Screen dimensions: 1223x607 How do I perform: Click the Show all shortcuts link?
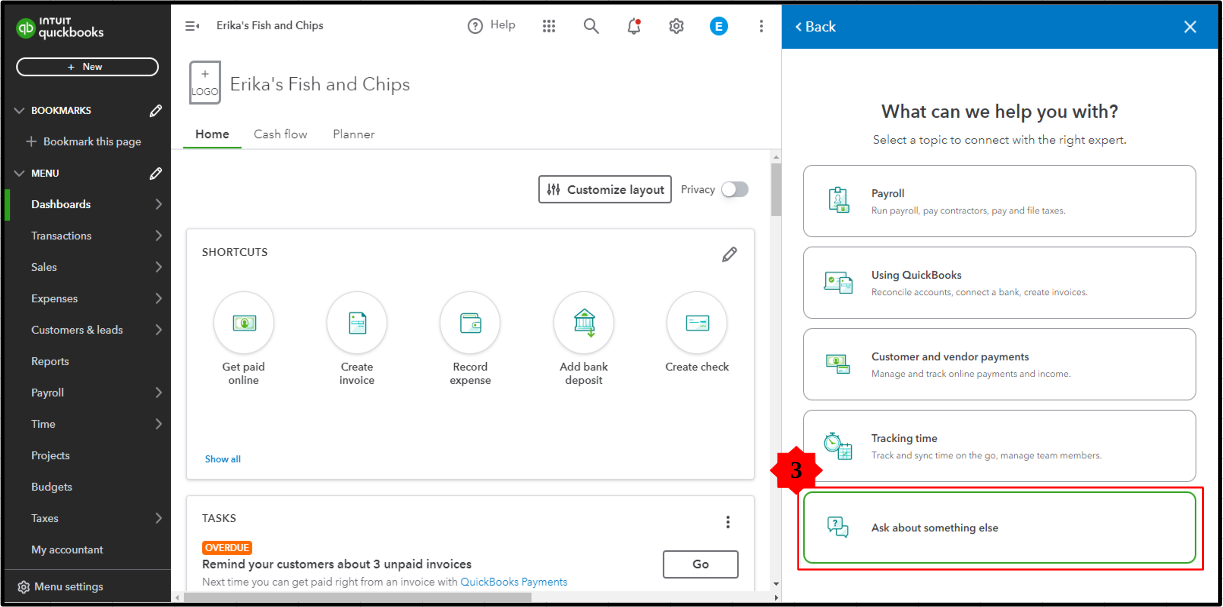pos(223,459)
